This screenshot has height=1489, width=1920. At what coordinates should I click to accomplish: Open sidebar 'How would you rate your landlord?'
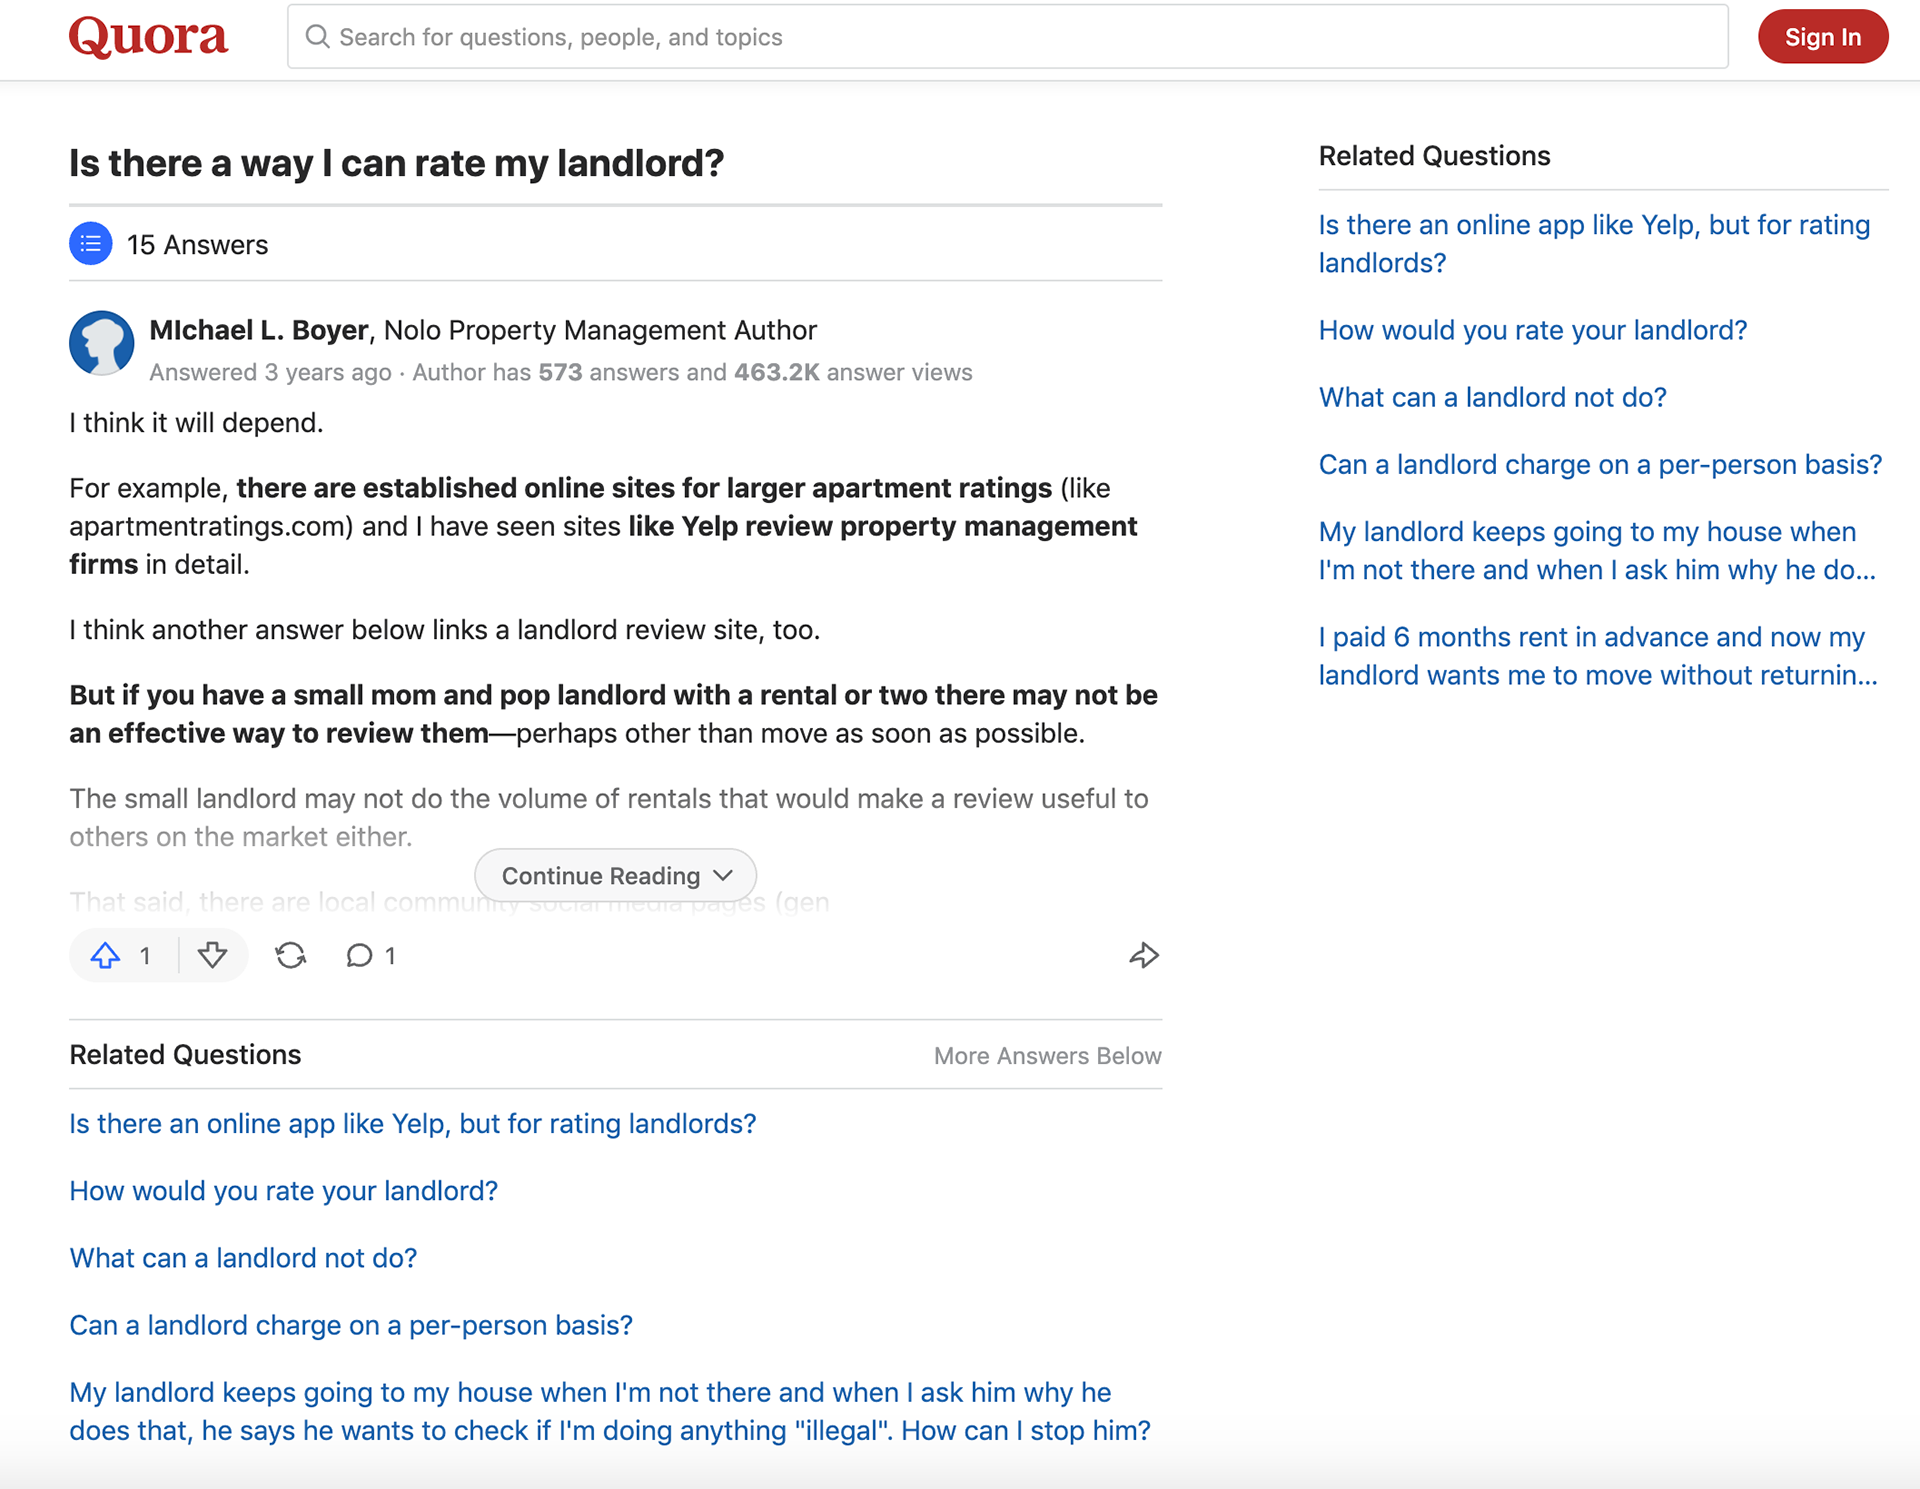(x=1532, y=330)
